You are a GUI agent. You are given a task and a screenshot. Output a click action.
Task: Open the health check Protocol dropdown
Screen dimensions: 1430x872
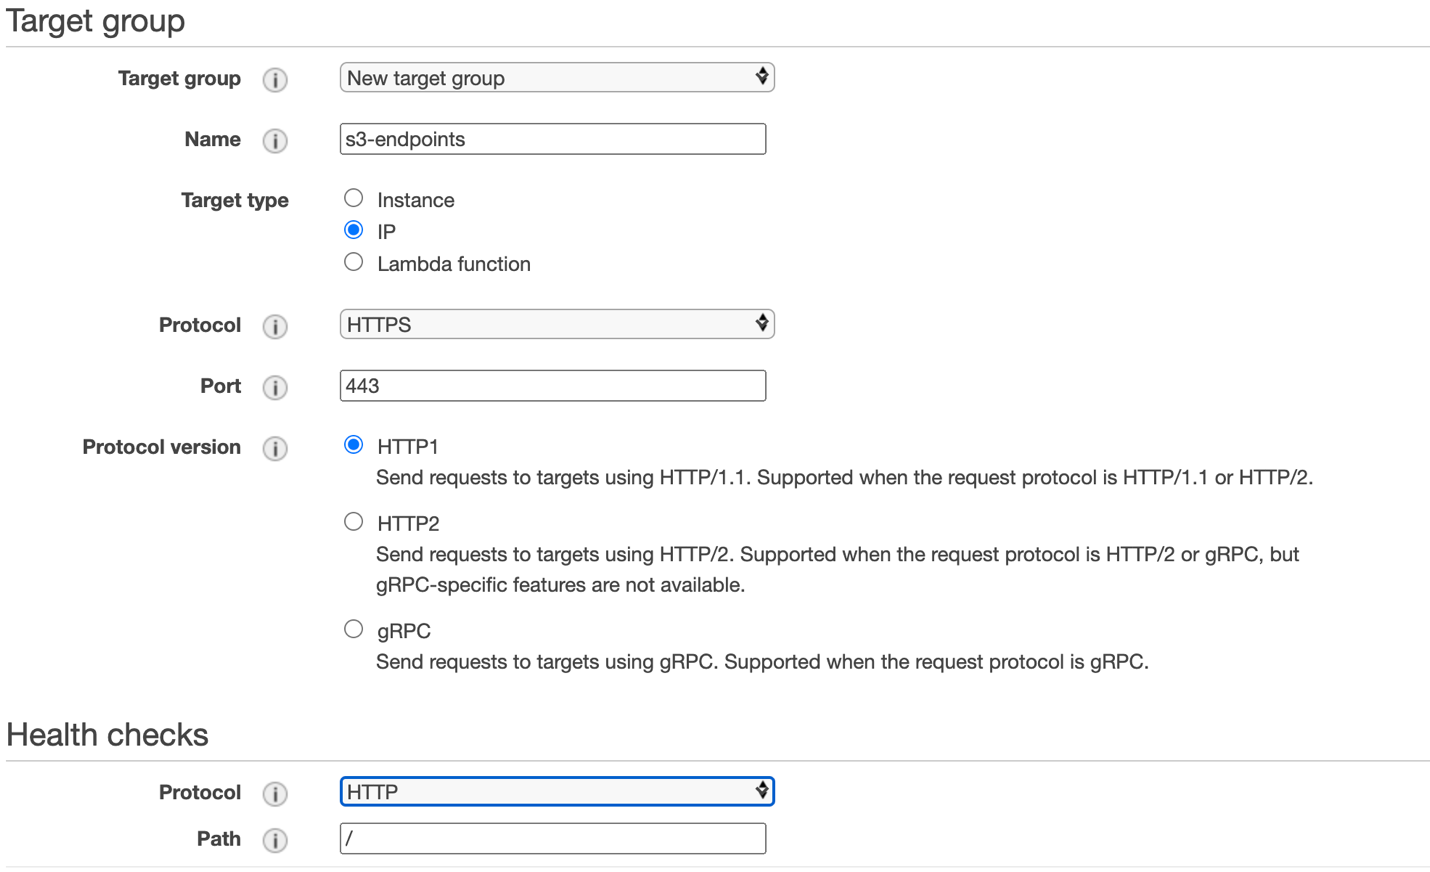(x=556, y=791)
